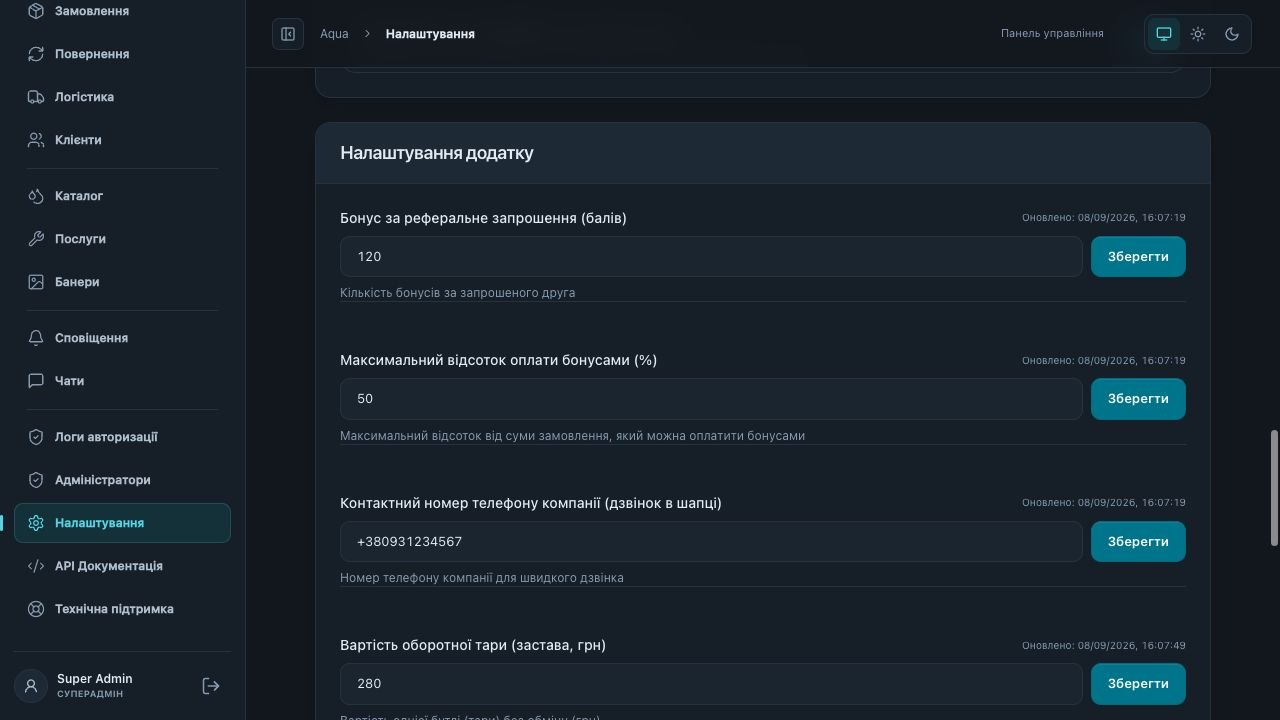Click the sidebar collapse panel icon
This screenshot has height=720, width=1280.
pos(288,34)
